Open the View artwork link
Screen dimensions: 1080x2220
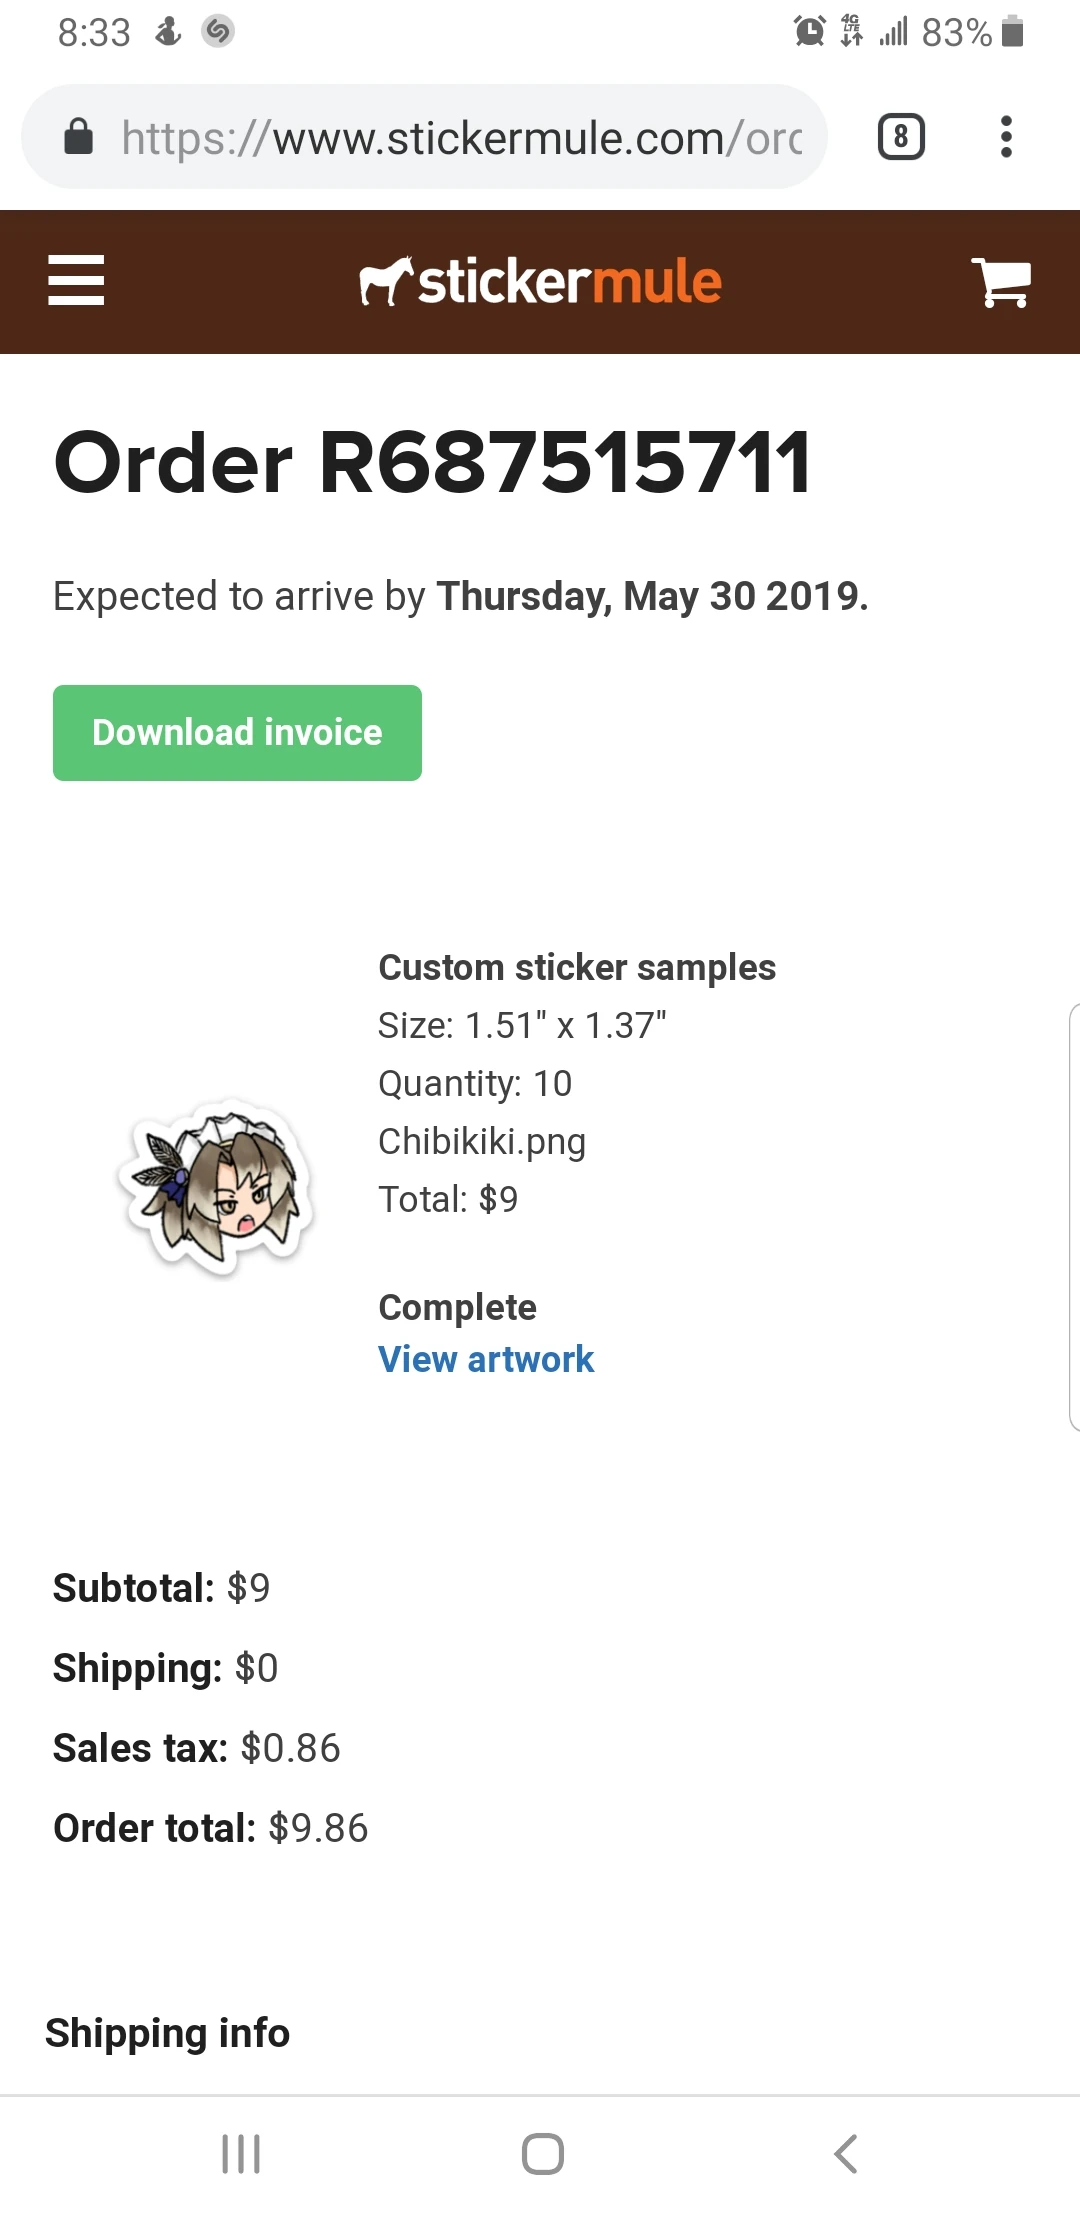[x=486, y=1360]
